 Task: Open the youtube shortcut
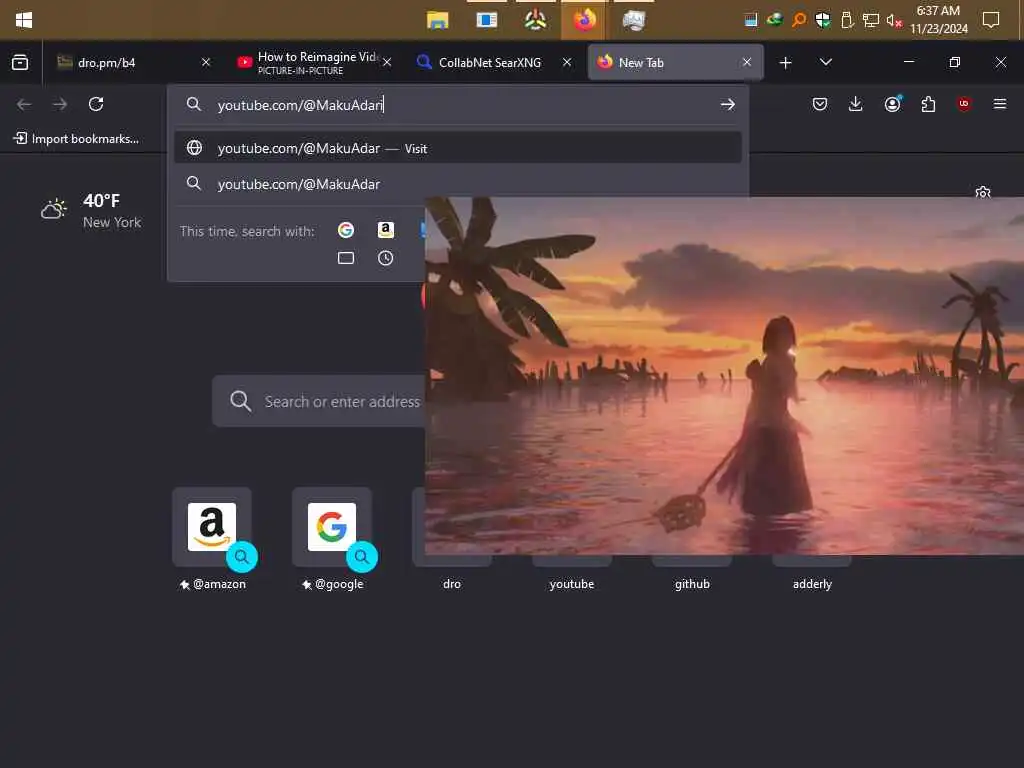572,573
